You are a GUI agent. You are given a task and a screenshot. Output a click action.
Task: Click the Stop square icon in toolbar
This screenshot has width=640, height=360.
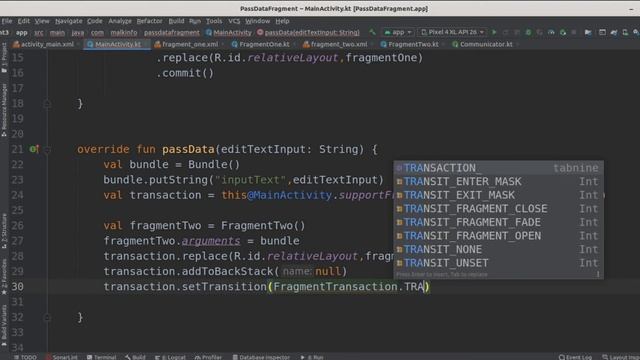(574, 32)
